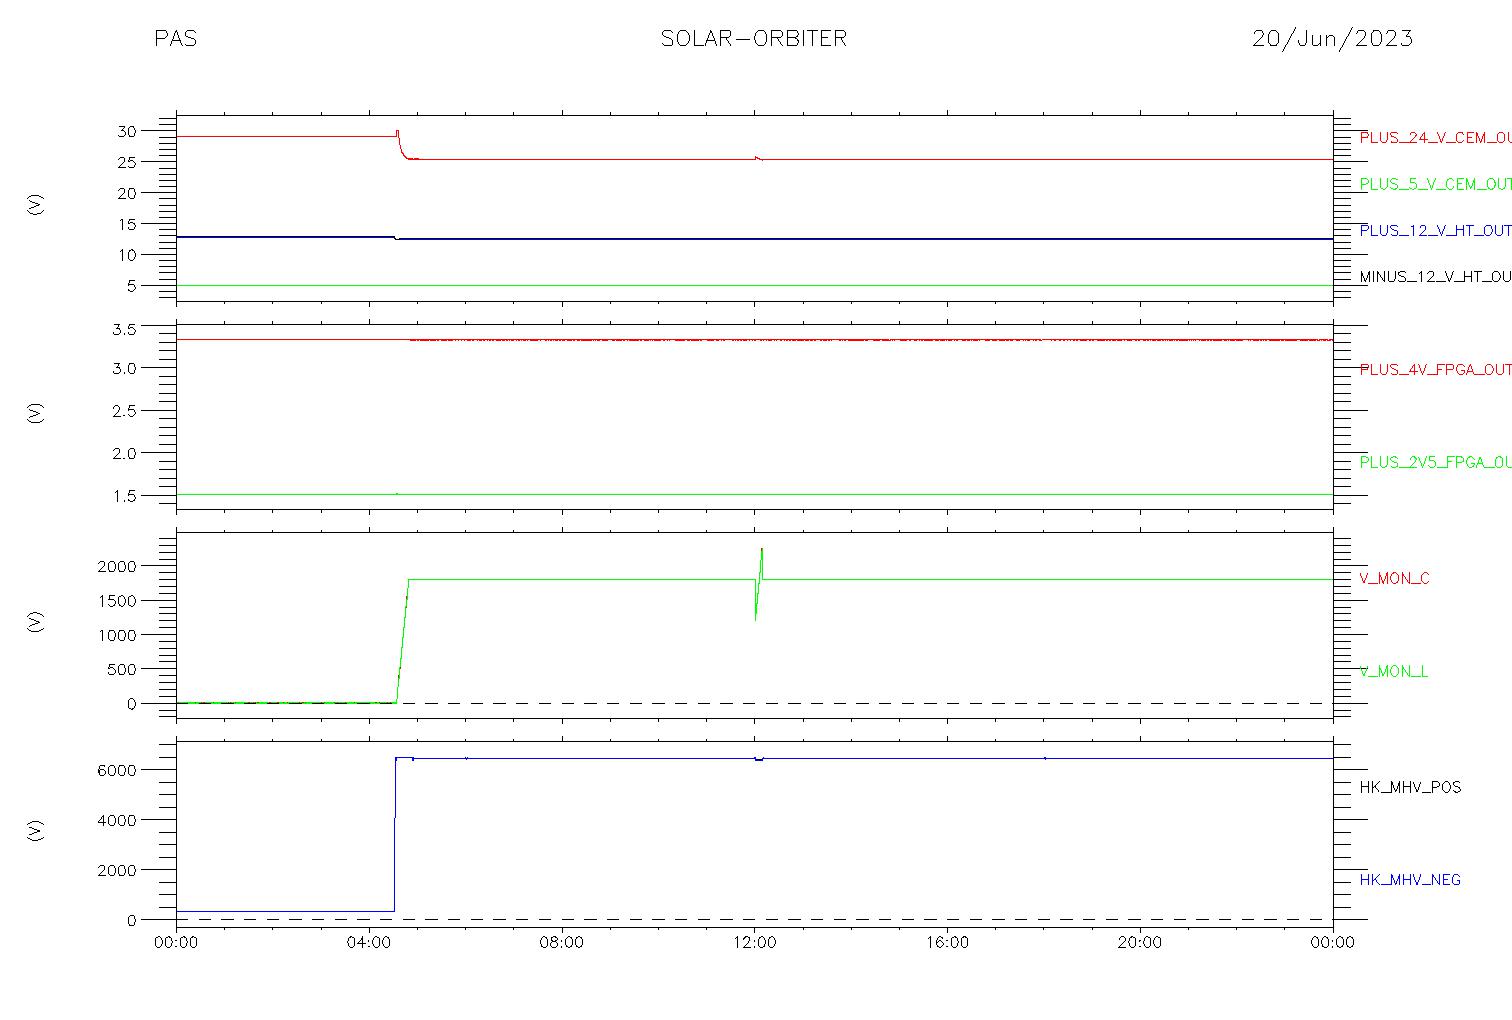This screenshot has height=1020, width=1512.
Task: Select the HK_MHV_NEG legend label
Action: pyautogui.click(x=1410, y=880)
